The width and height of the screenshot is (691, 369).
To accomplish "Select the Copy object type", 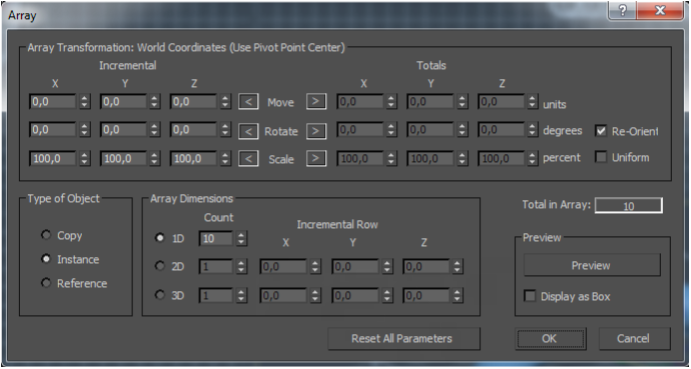I will tap(46, 235).
